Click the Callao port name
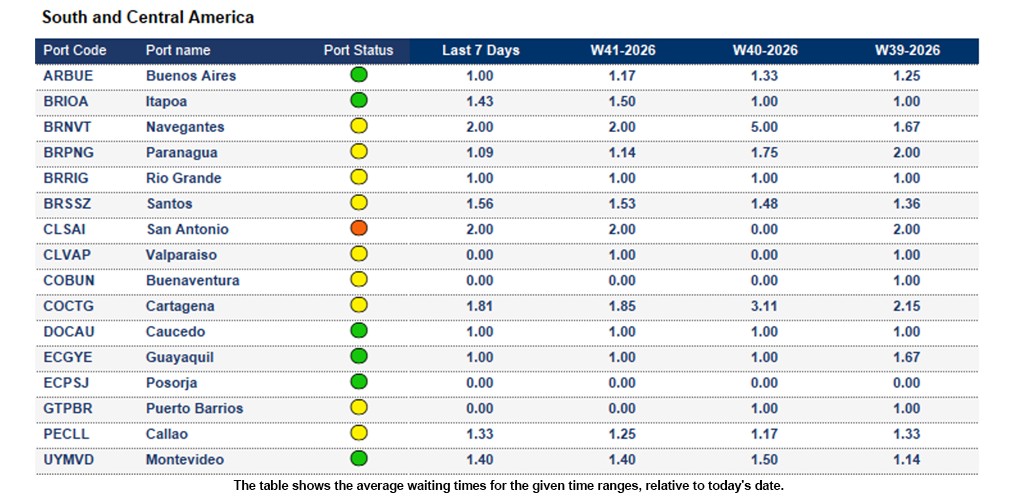 click(x=167, y=435)
